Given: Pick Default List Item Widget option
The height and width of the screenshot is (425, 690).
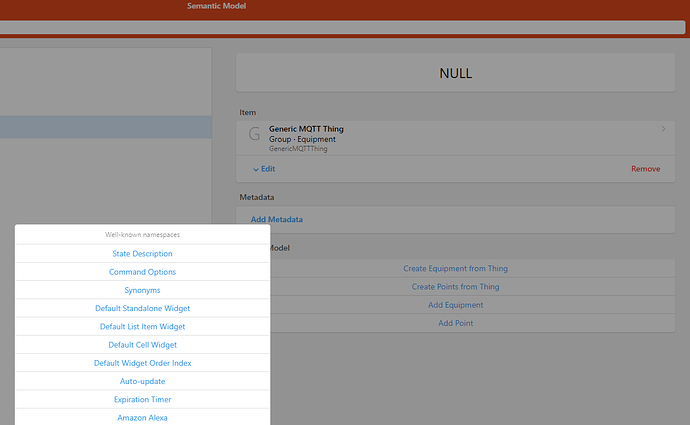Looking at the screenshot, I should 142,326.
